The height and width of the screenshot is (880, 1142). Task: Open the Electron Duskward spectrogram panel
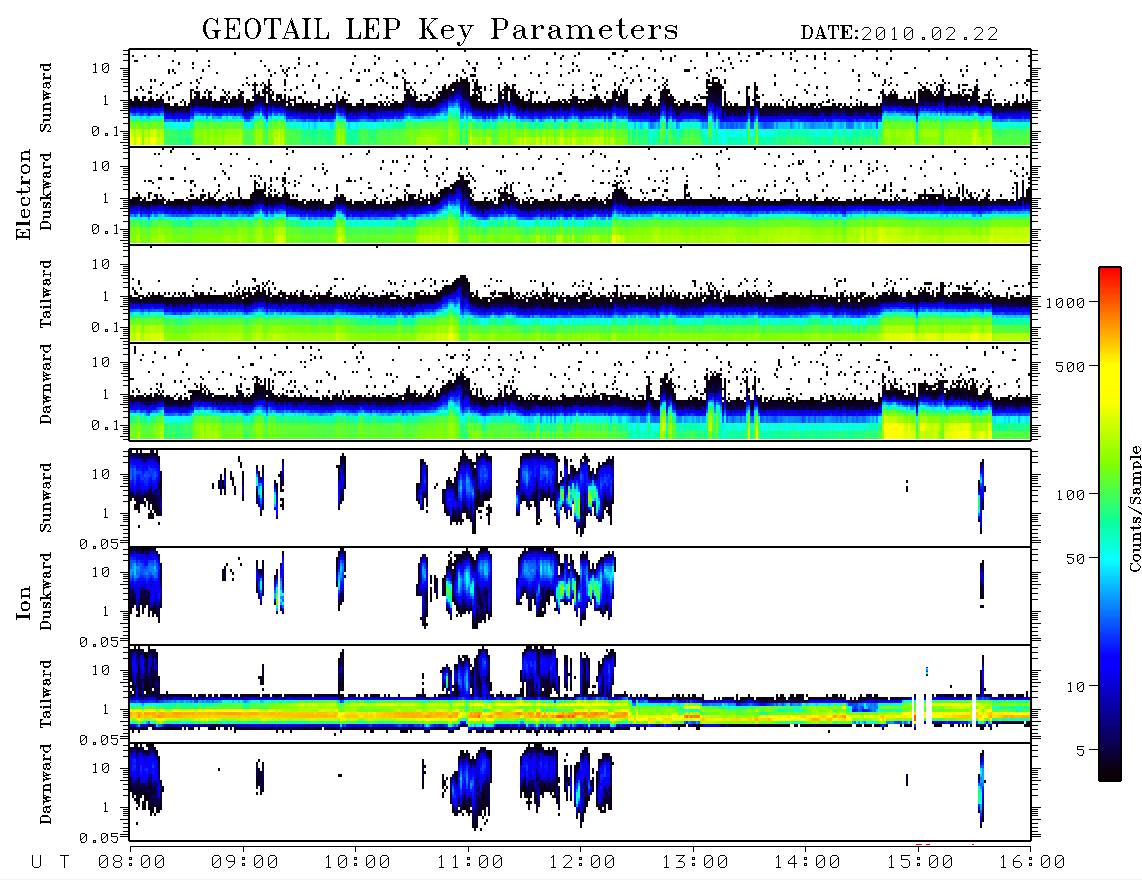pos(580,195)
